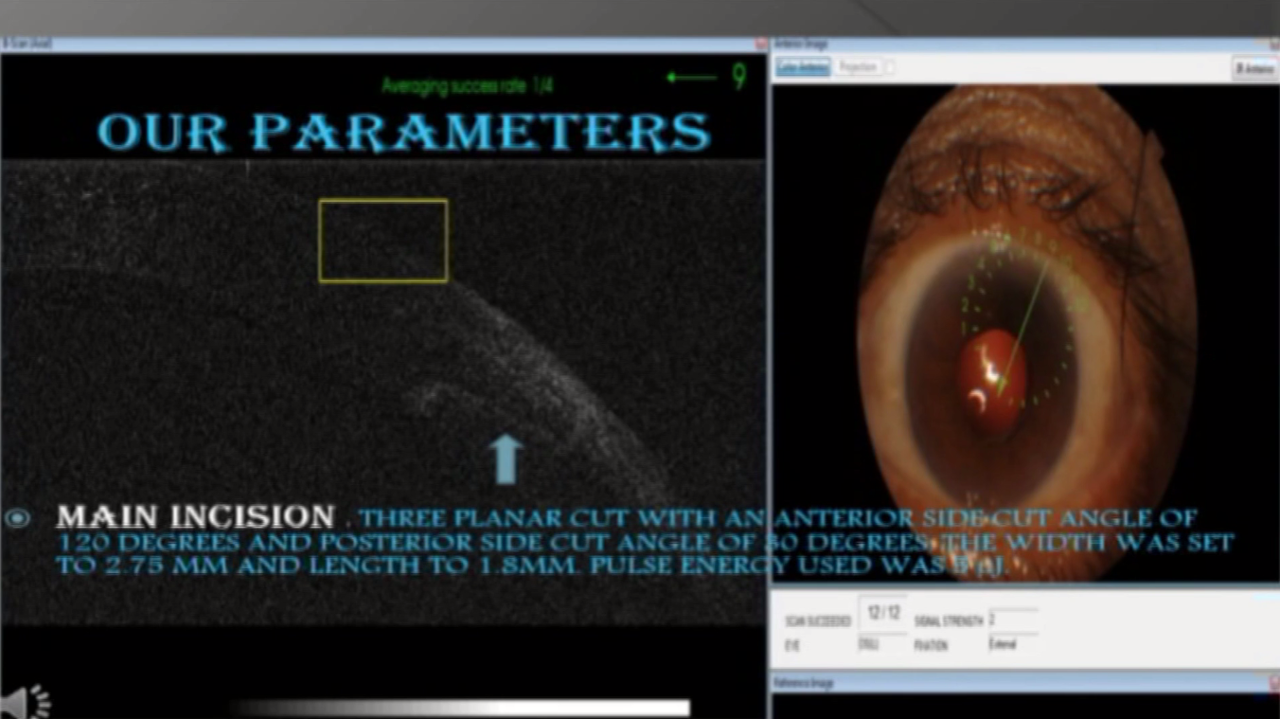
Task: Click the audio speaker icon at bottom left
Action: [25, 702]
